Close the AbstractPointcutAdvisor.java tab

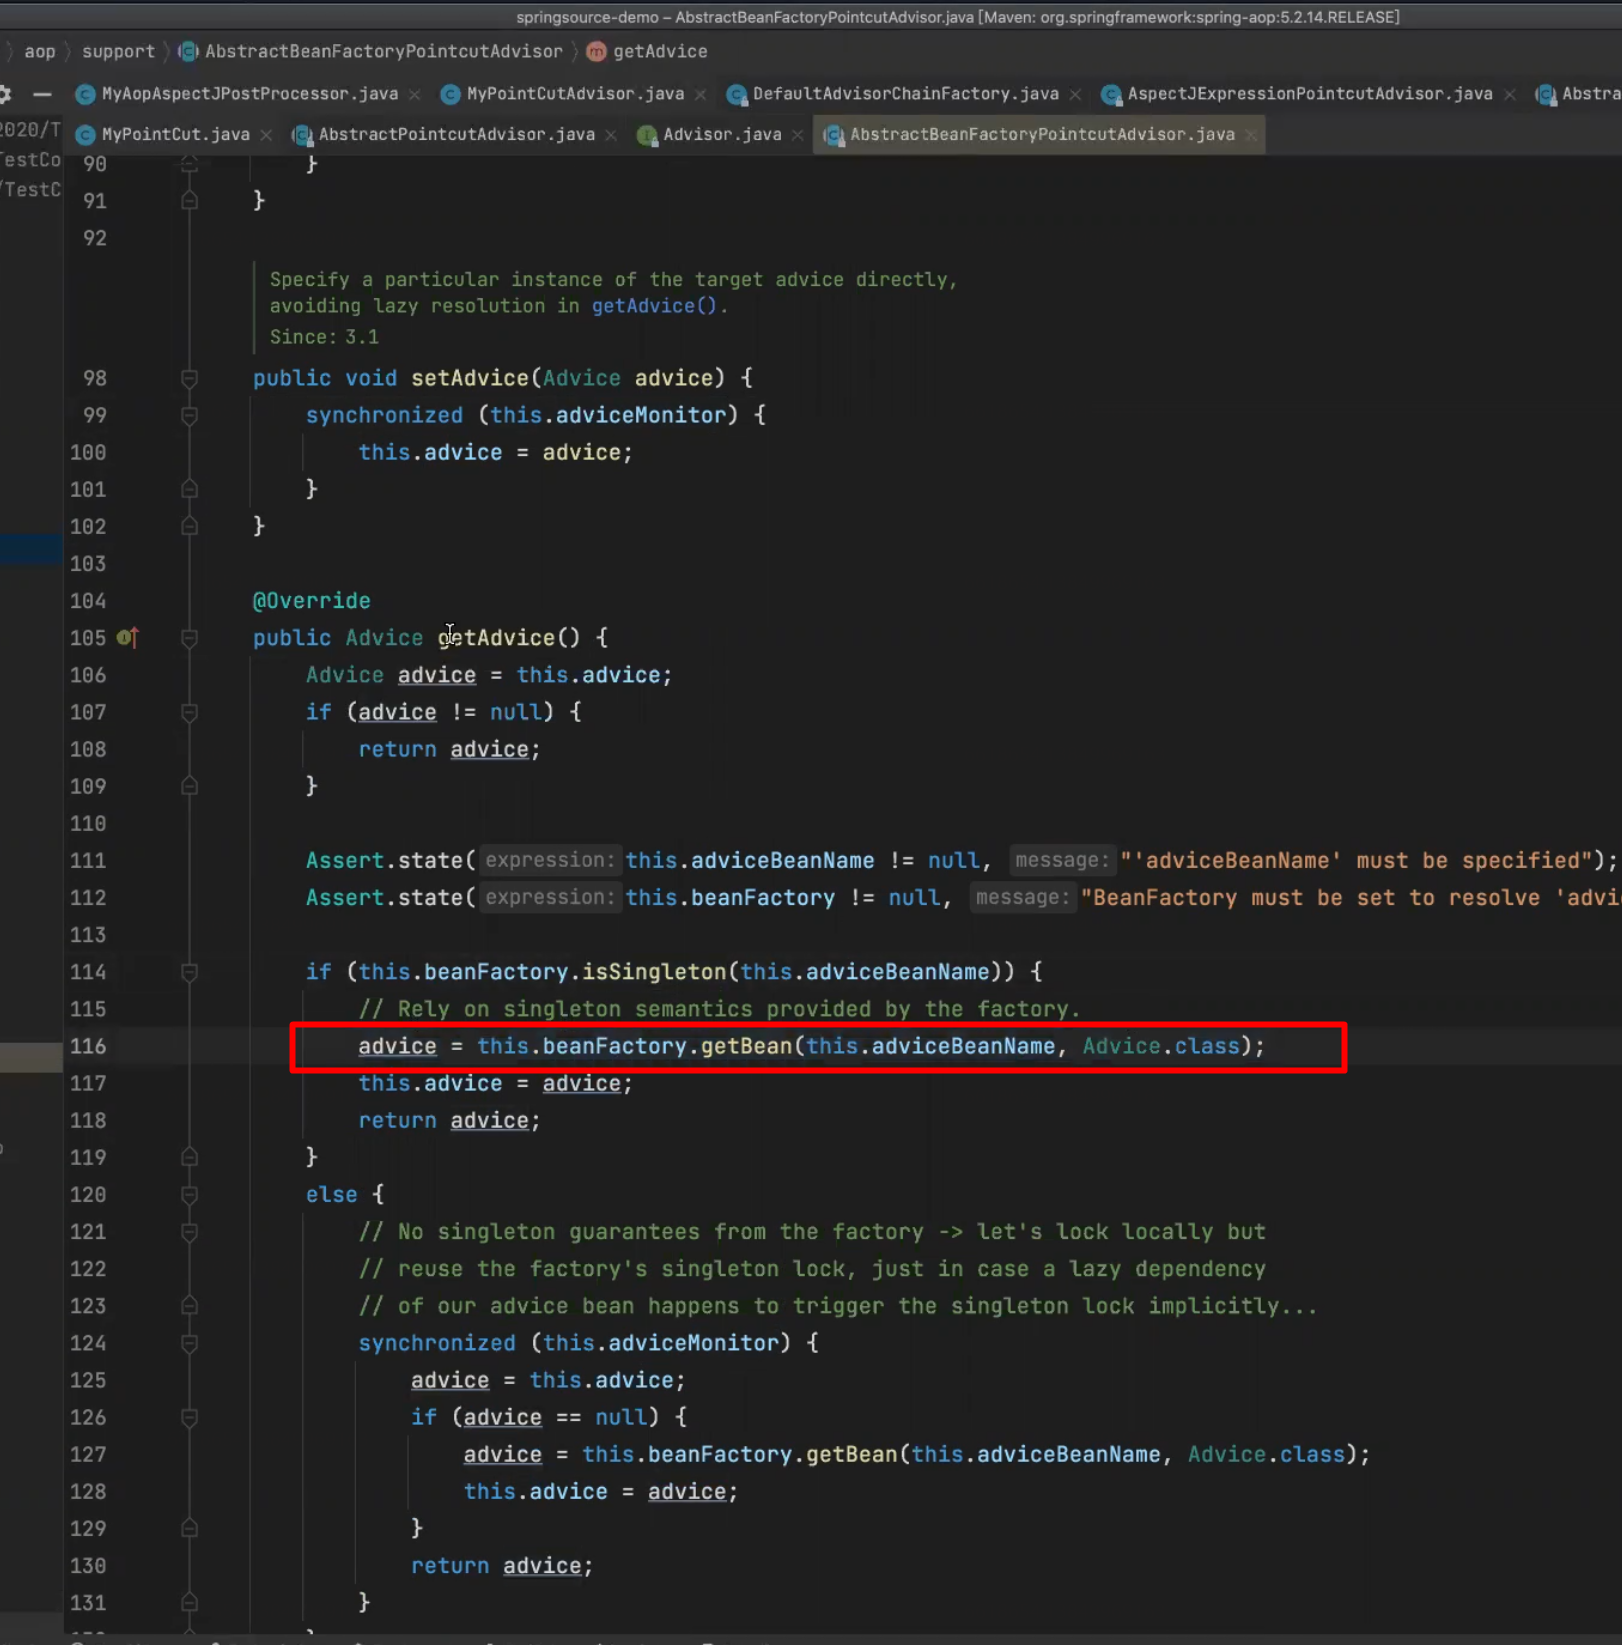click(611, 135)
